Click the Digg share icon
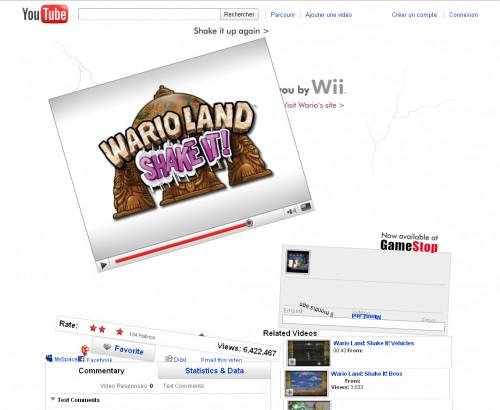Image resolution: width=500 pixels, height=410 pixels. (169, 359)
